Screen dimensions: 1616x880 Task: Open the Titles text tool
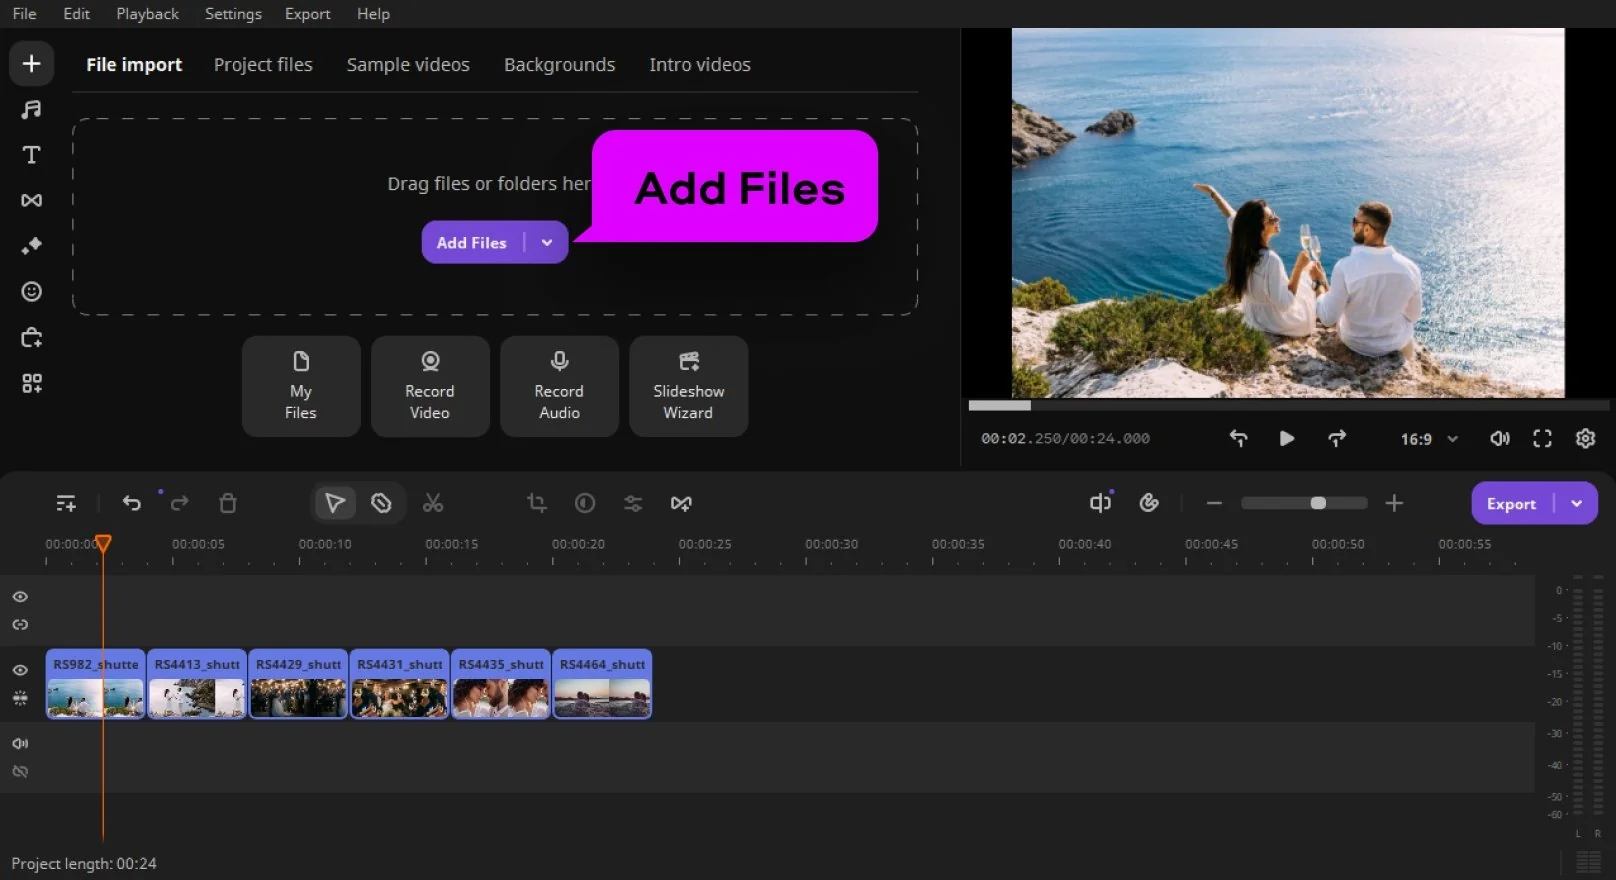pos(31,155)
